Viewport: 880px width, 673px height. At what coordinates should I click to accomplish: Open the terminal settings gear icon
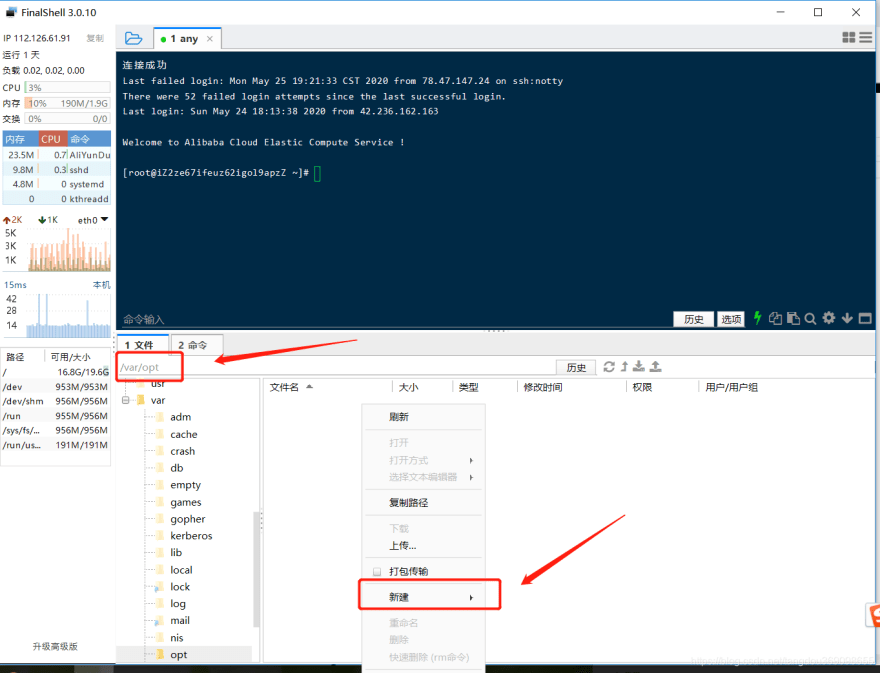(x=828, y=318)
